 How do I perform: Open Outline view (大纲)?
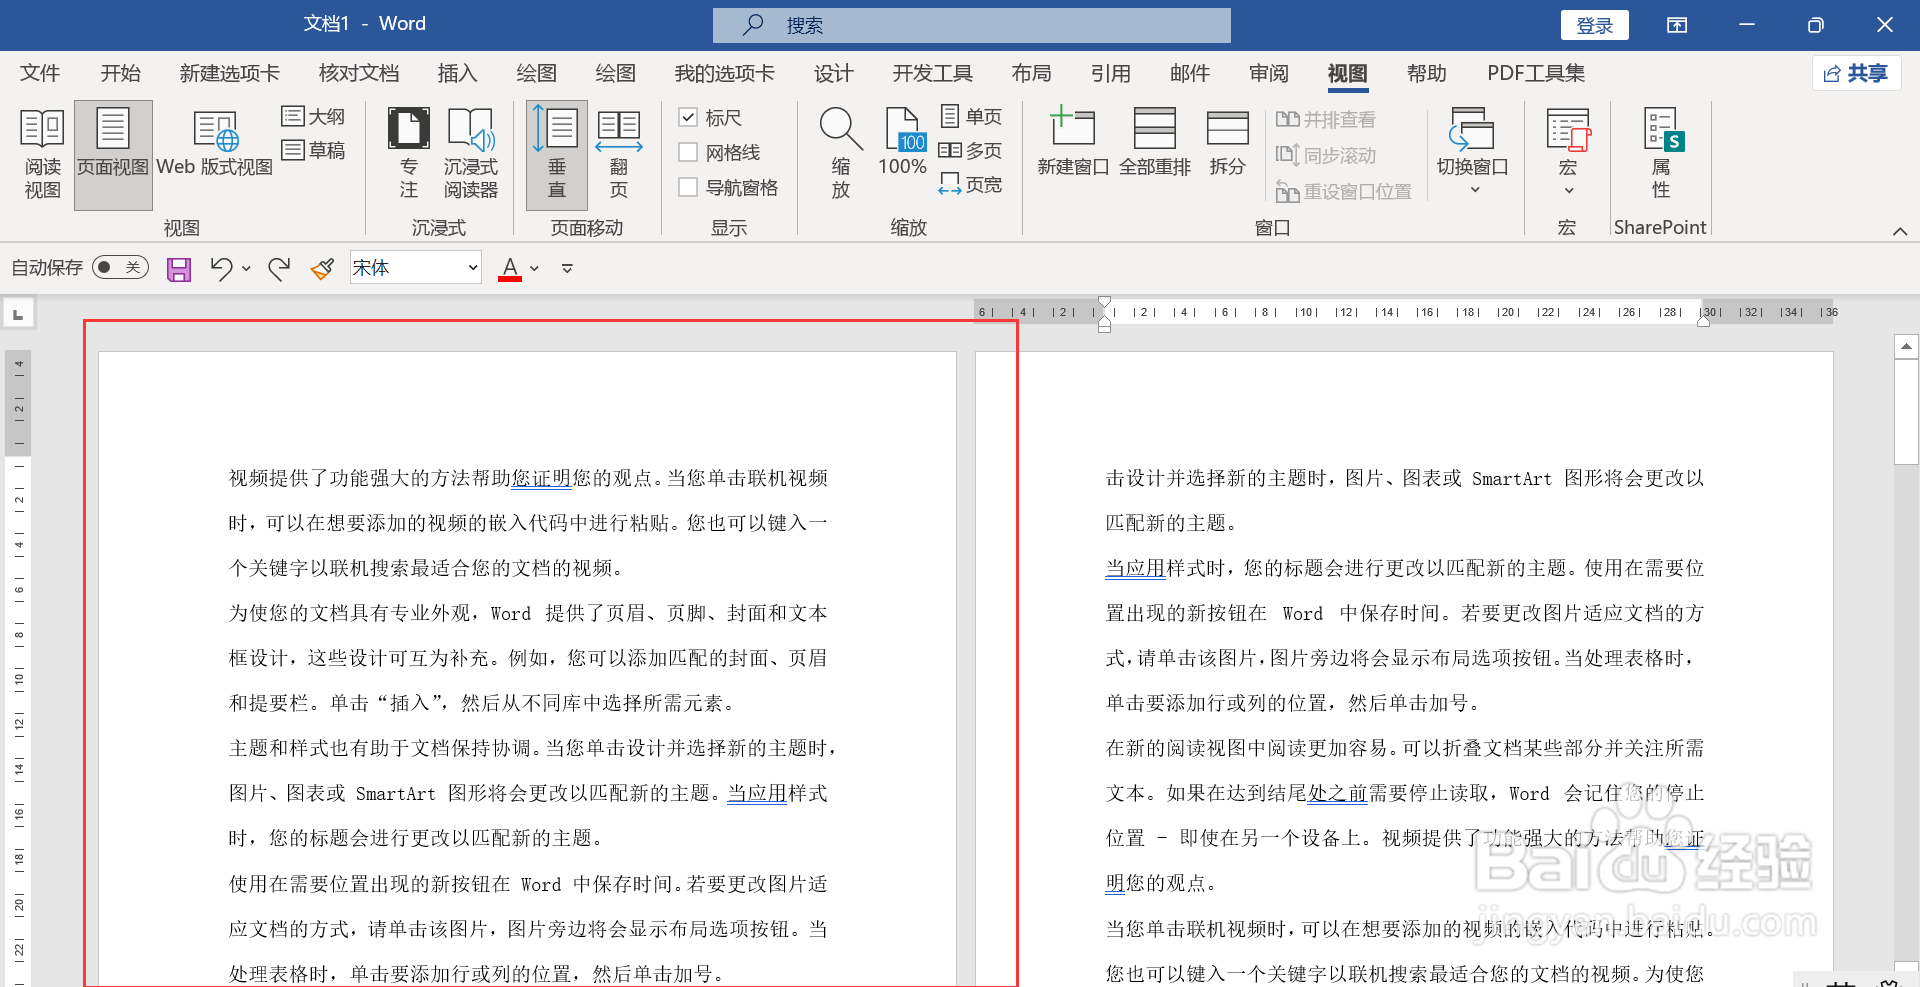point(313,117)
